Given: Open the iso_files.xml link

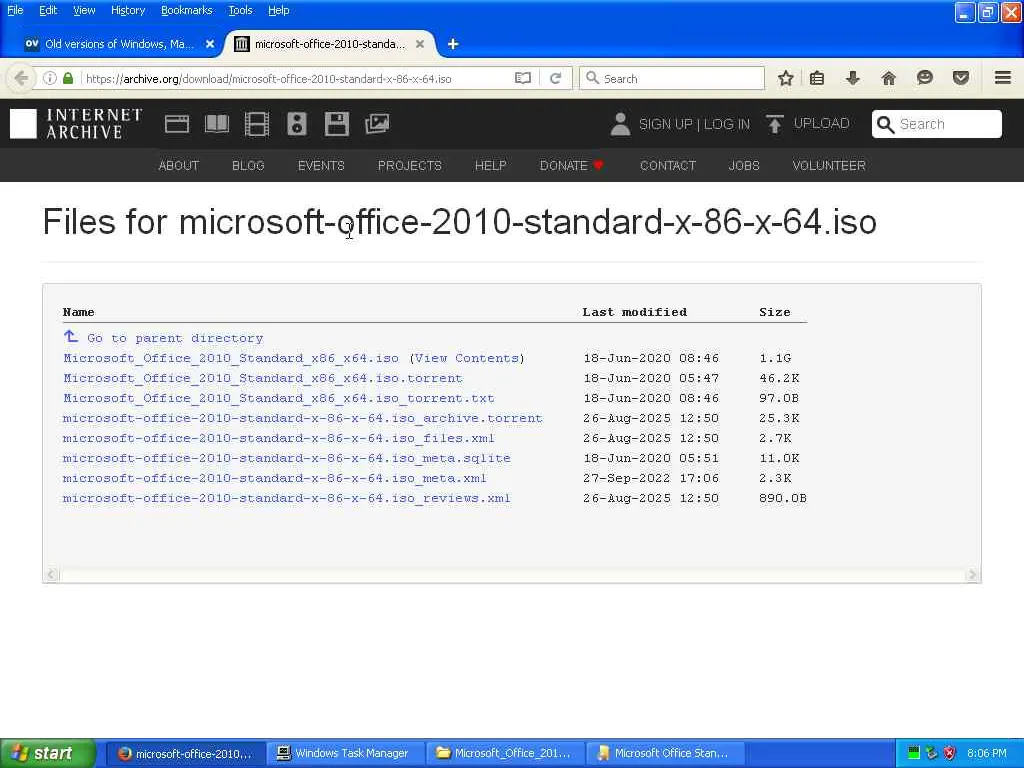Looking at the screenshot, I should click(278, 438).
